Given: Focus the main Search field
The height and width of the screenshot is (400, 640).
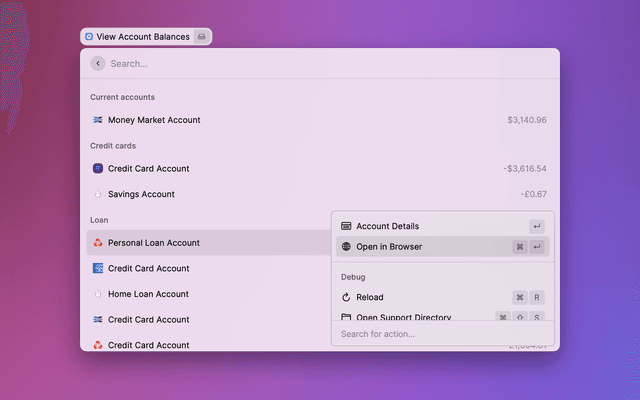Looking at the screenshot, I should 300,63.
